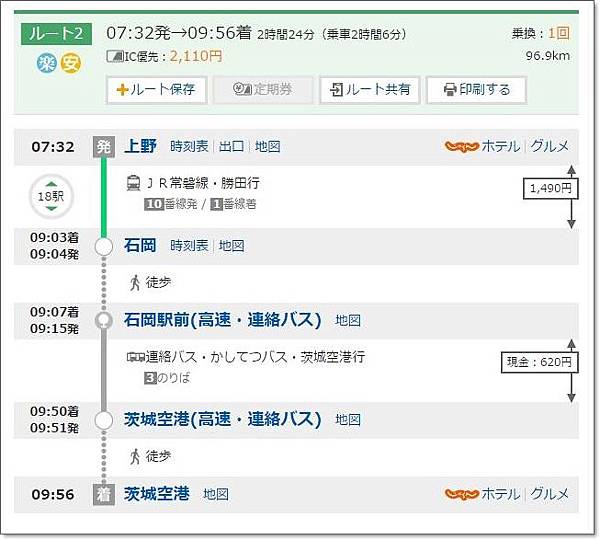Open 地図 for 上野
Viewport: 600px width, 540px height.
tap(267, 147)
